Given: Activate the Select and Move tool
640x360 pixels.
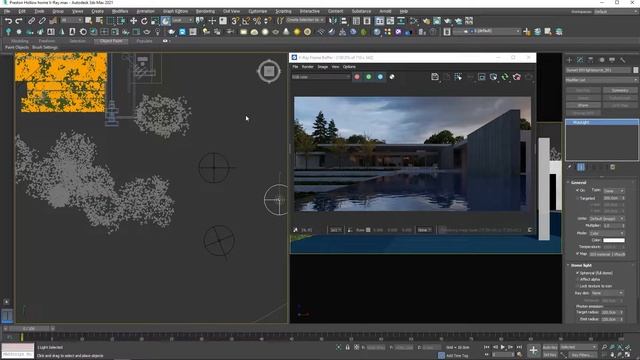Looking at the screenshot, I should (x=133, y=20).
